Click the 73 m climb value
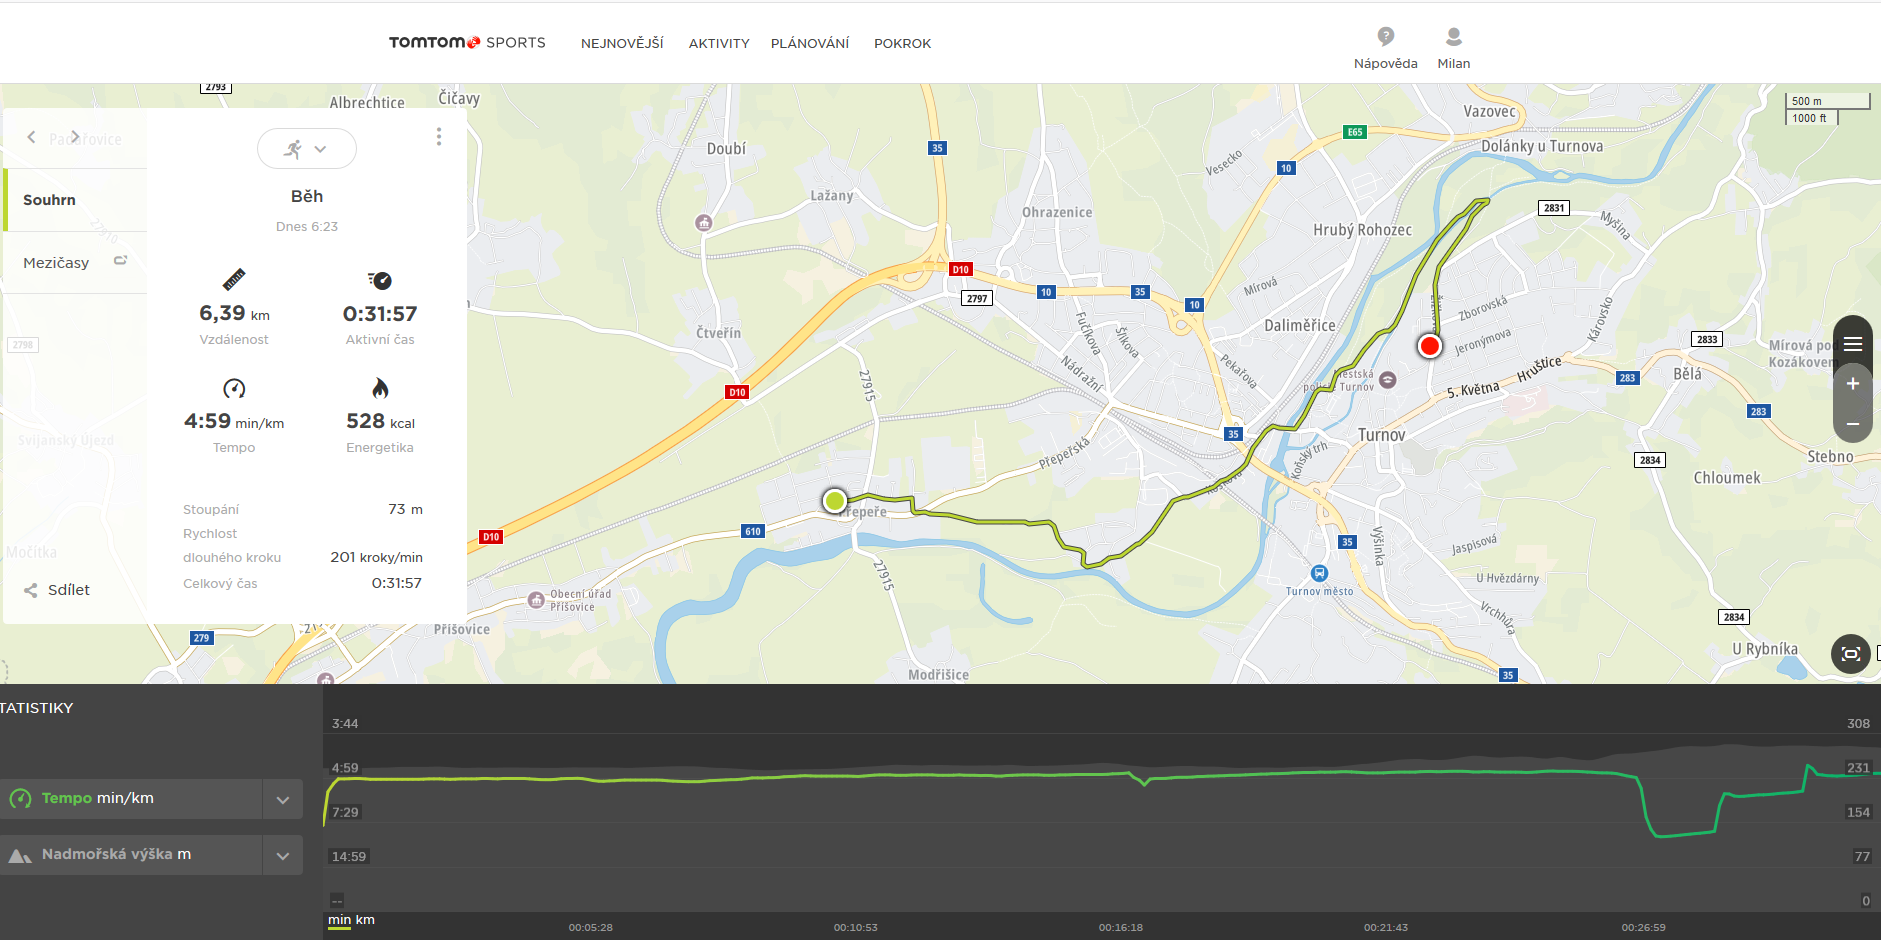 (405, 510)
